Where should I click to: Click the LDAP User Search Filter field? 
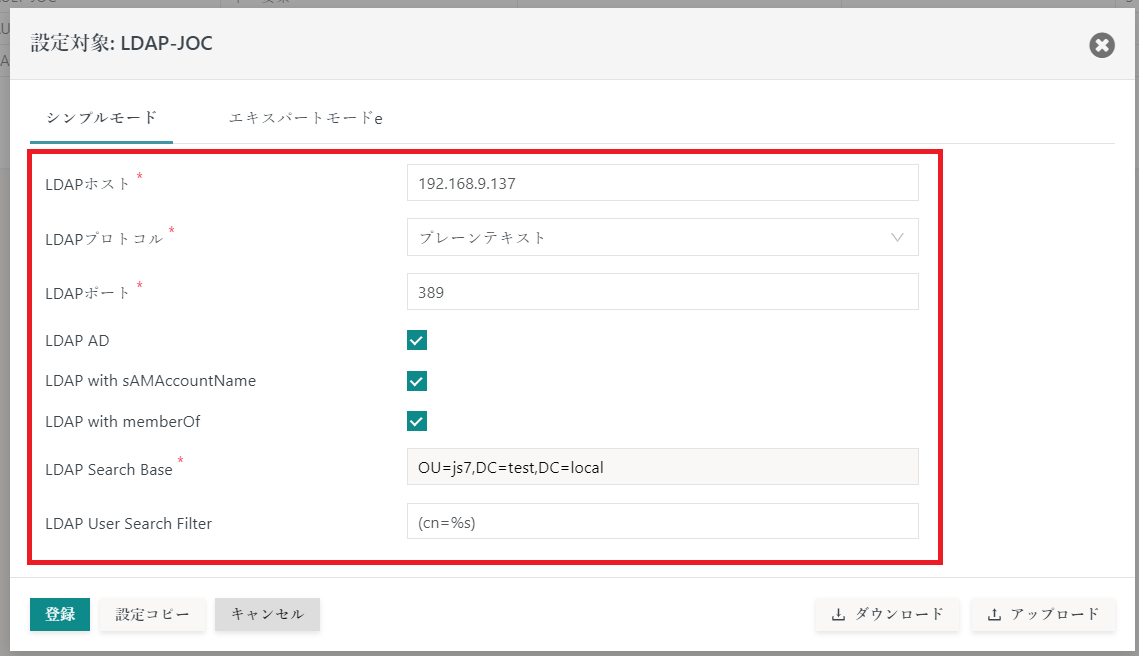pos(662,521)
